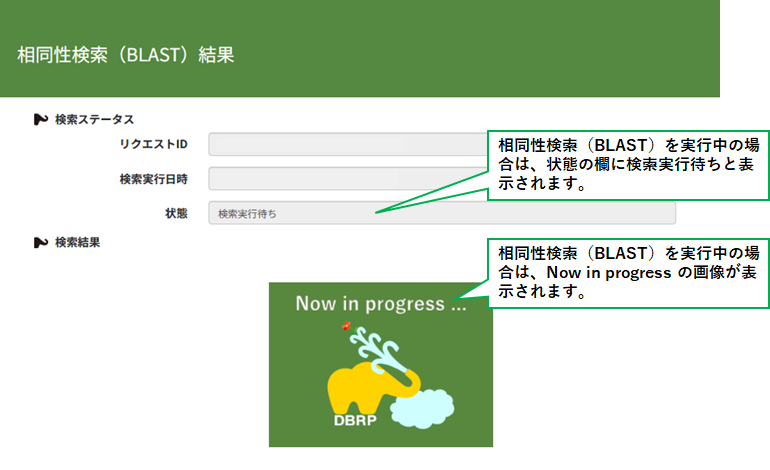Click the リクエストID input field
Viewport: 770px width, 470px height.
348,144
